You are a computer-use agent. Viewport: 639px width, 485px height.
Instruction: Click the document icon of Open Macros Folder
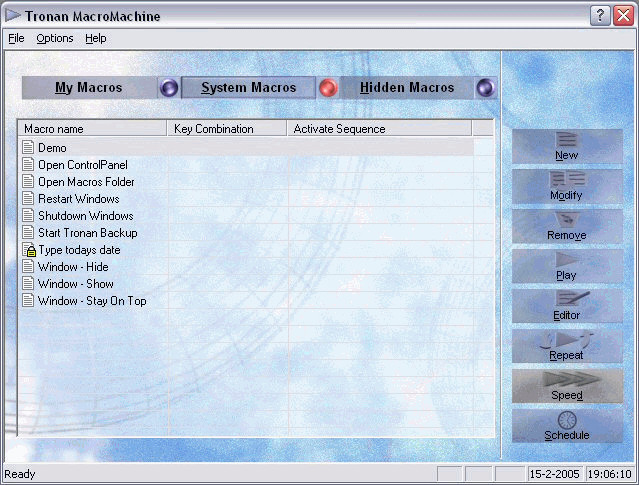(x=28, y=182)
